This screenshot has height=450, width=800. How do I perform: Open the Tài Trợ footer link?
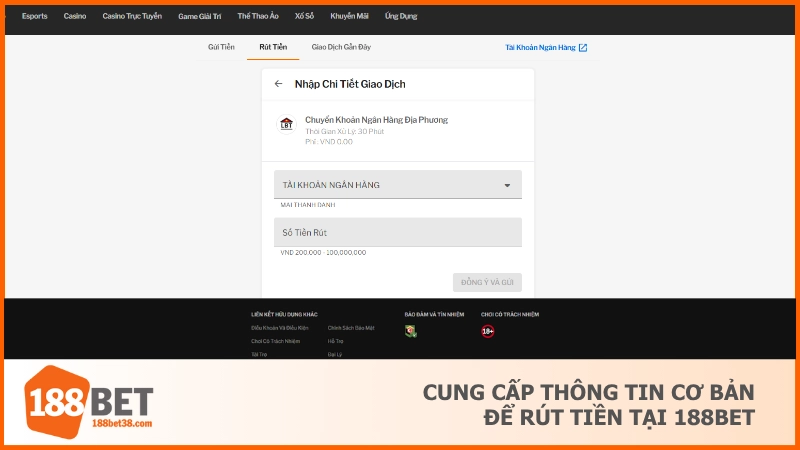(x=259, y=354)
